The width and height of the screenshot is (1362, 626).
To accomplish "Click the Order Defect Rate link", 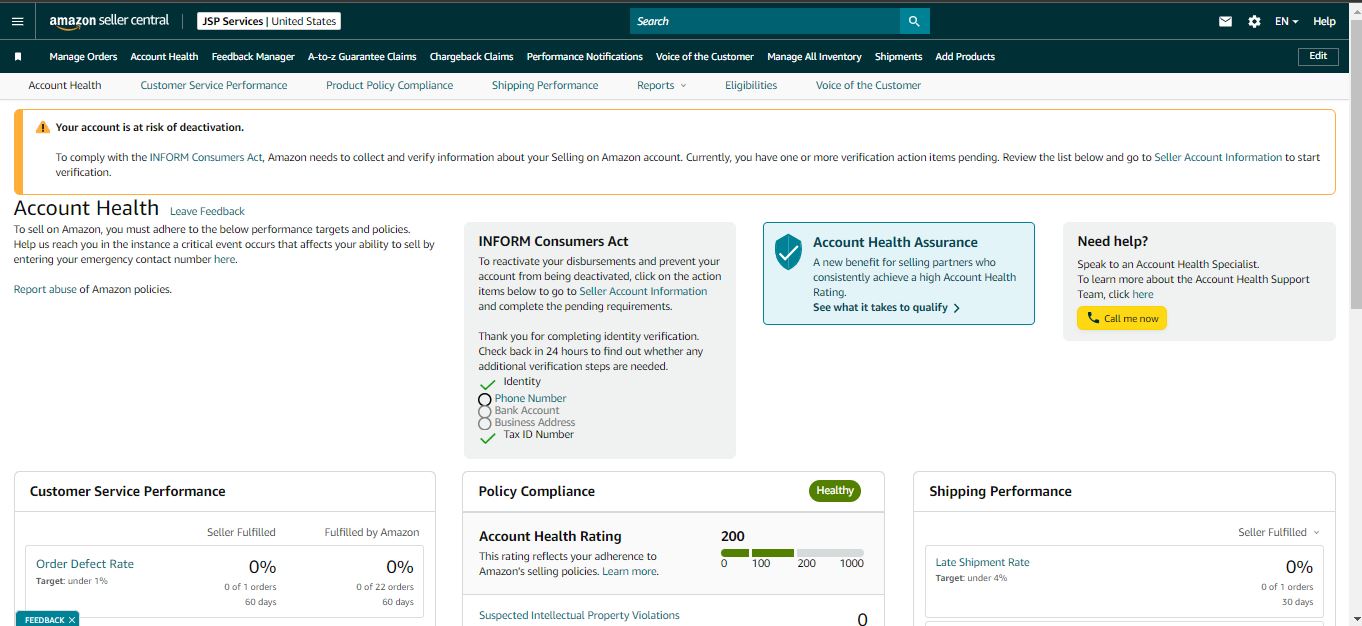I will click(85, 564).
